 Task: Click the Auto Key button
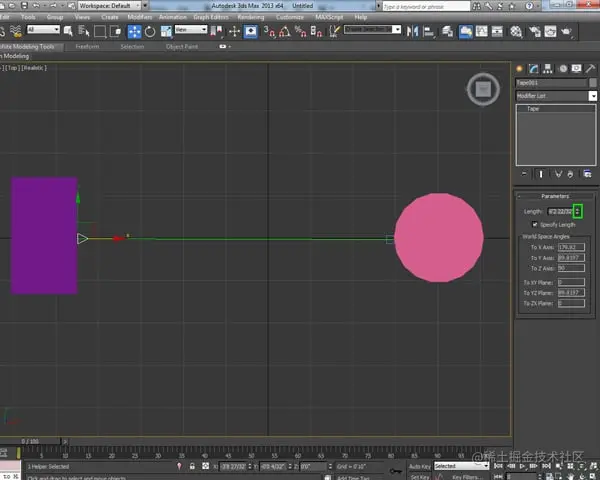pos(419,467)
